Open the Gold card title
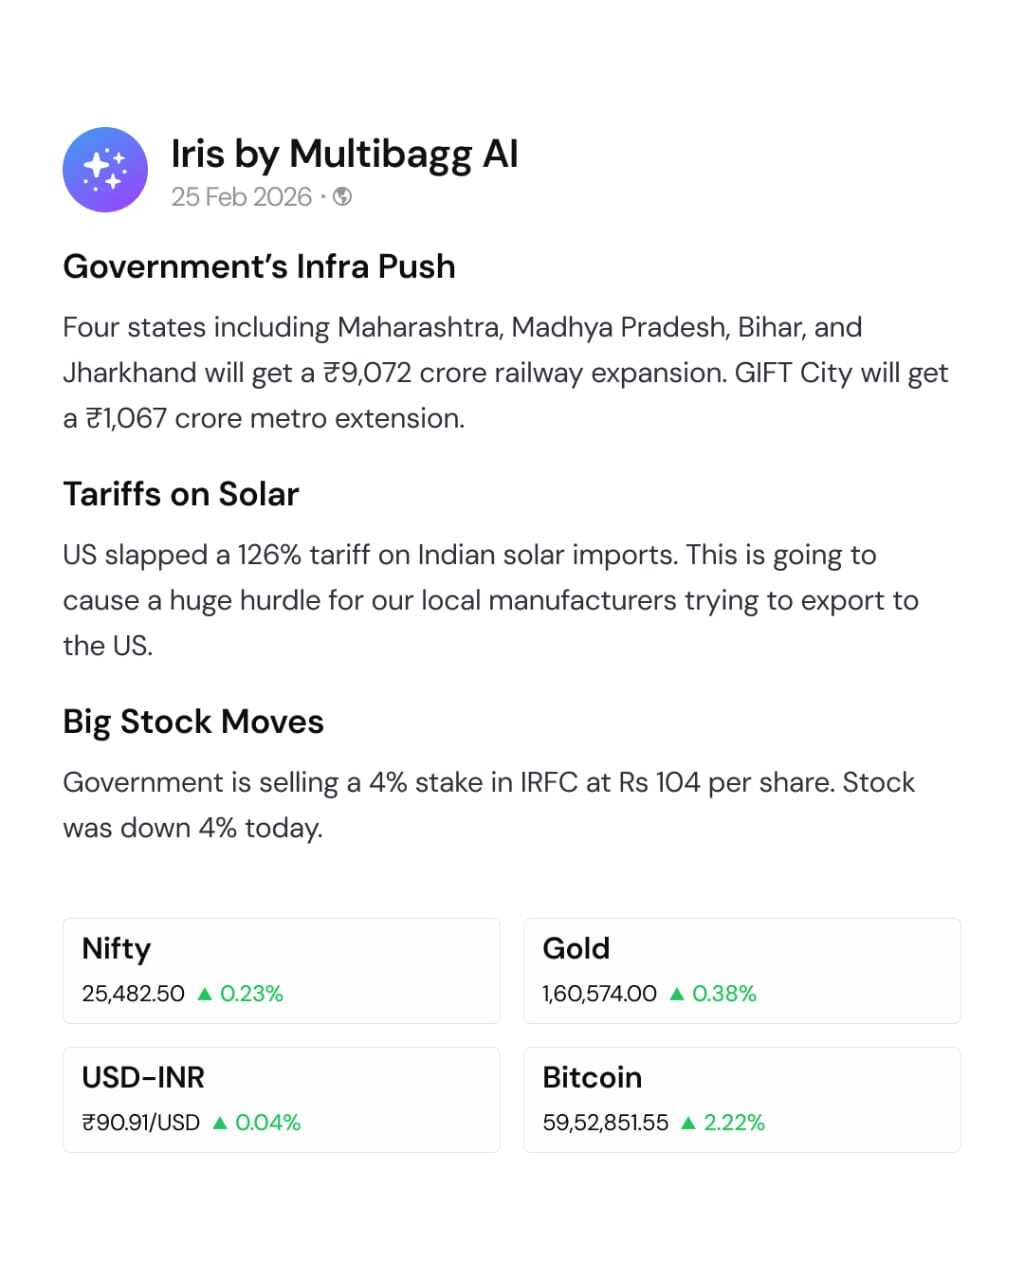Screen dimensions: 1024x1280 tap(576, 949)
